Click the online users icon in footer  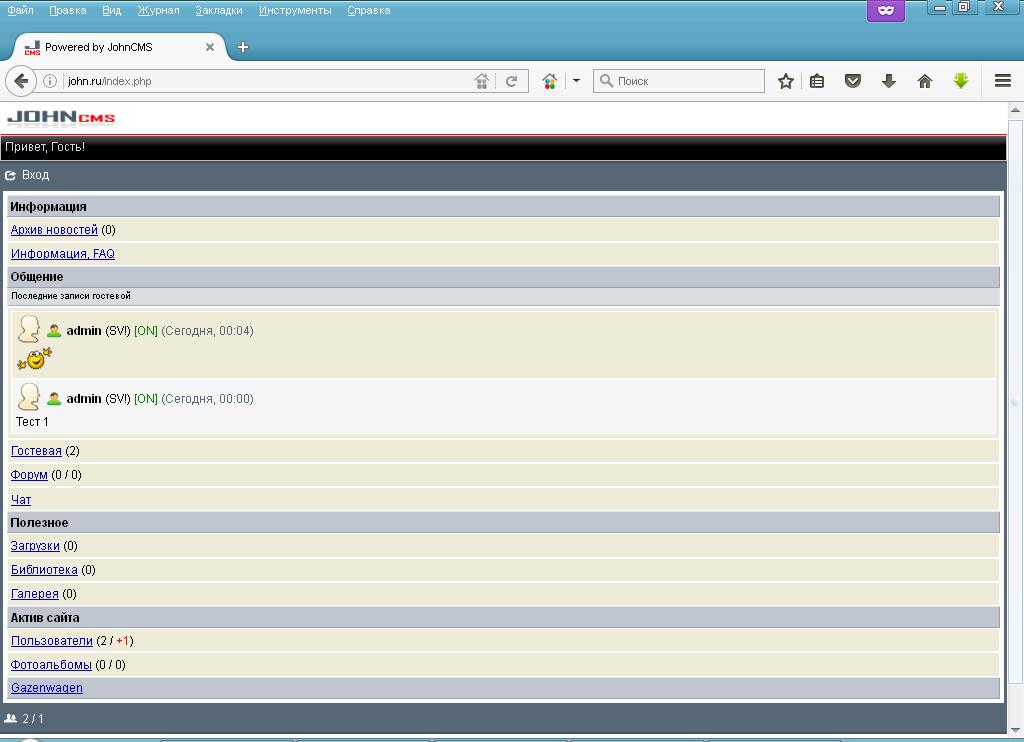(10, 718)
